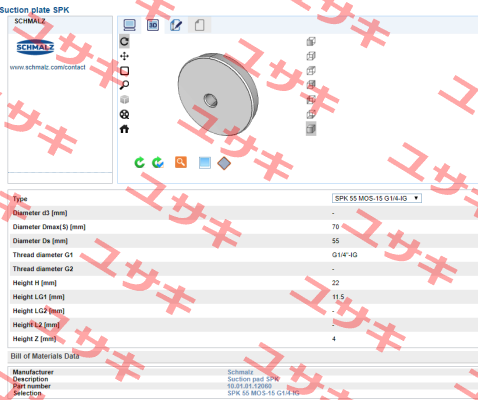Click the Height H [mm] label
The height and width of the screenshot is (400, 478).
(x=35, y=283)
